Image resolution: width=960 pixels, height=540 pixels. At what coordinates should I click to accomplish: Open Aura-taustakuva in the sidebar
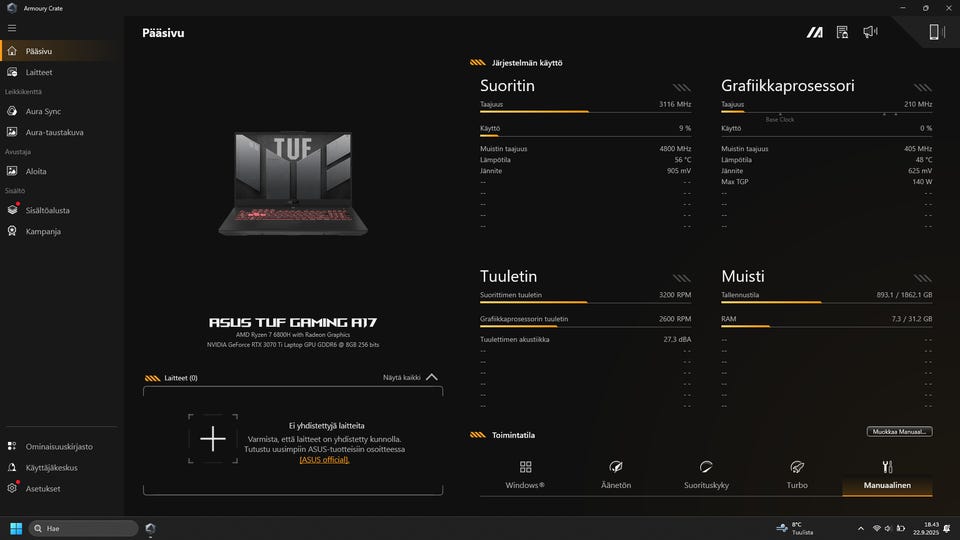[x=61, y=132]
